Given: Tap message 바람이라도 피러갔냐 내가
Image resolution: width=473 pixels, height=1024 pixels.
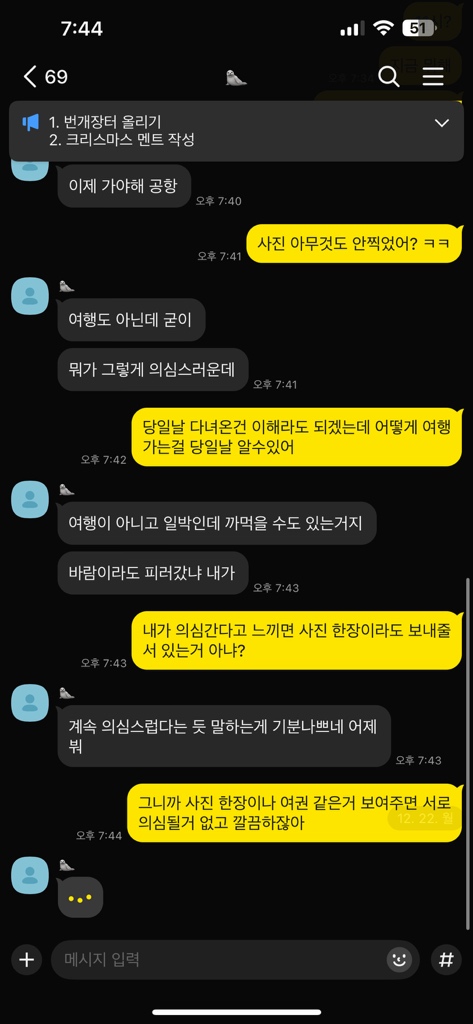Looking at the screenshot, I should pyautogui.click(x=153, y=573).
